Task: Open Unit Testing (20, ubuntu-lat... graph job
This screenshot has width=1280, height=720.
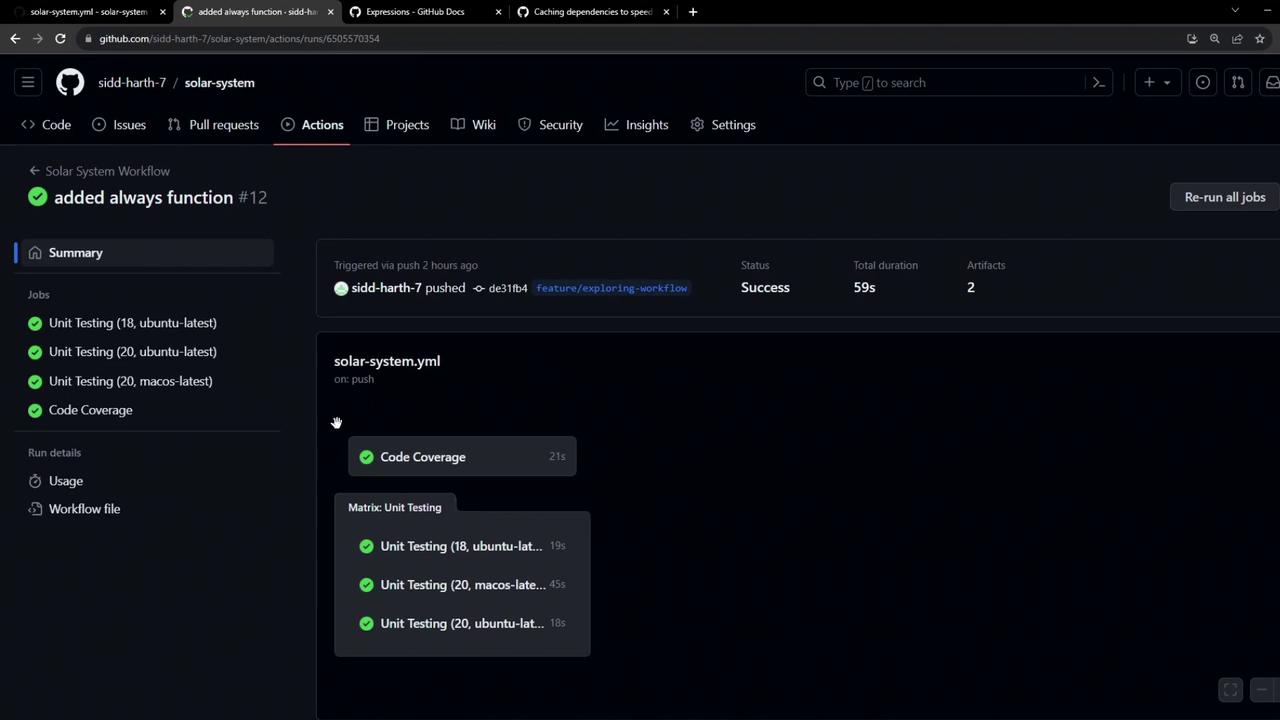Action: (462, 624)
